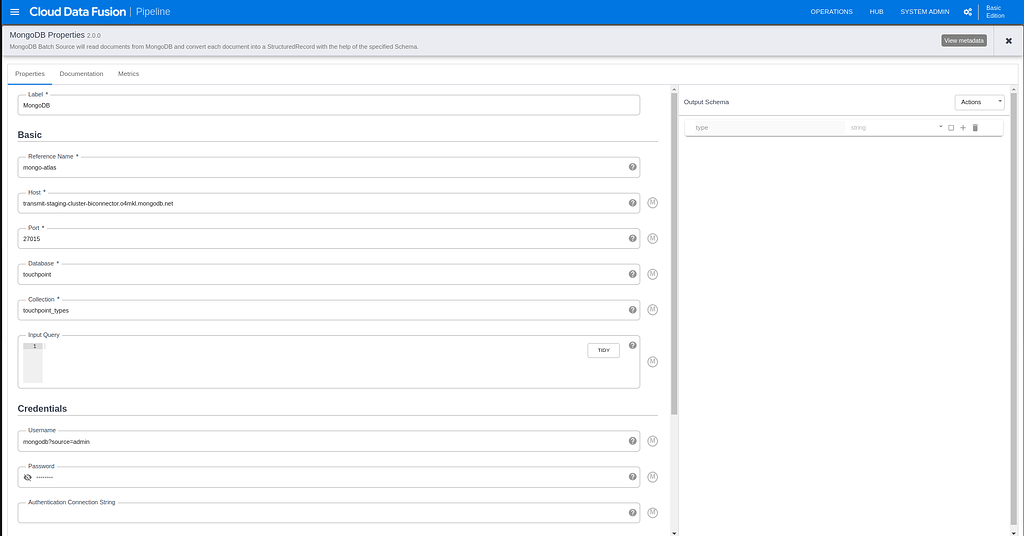This screenshot has height=536, width=1024.
Task: Click the system settings gear icon
Action: pyautogui.click(x=967, y=12)
